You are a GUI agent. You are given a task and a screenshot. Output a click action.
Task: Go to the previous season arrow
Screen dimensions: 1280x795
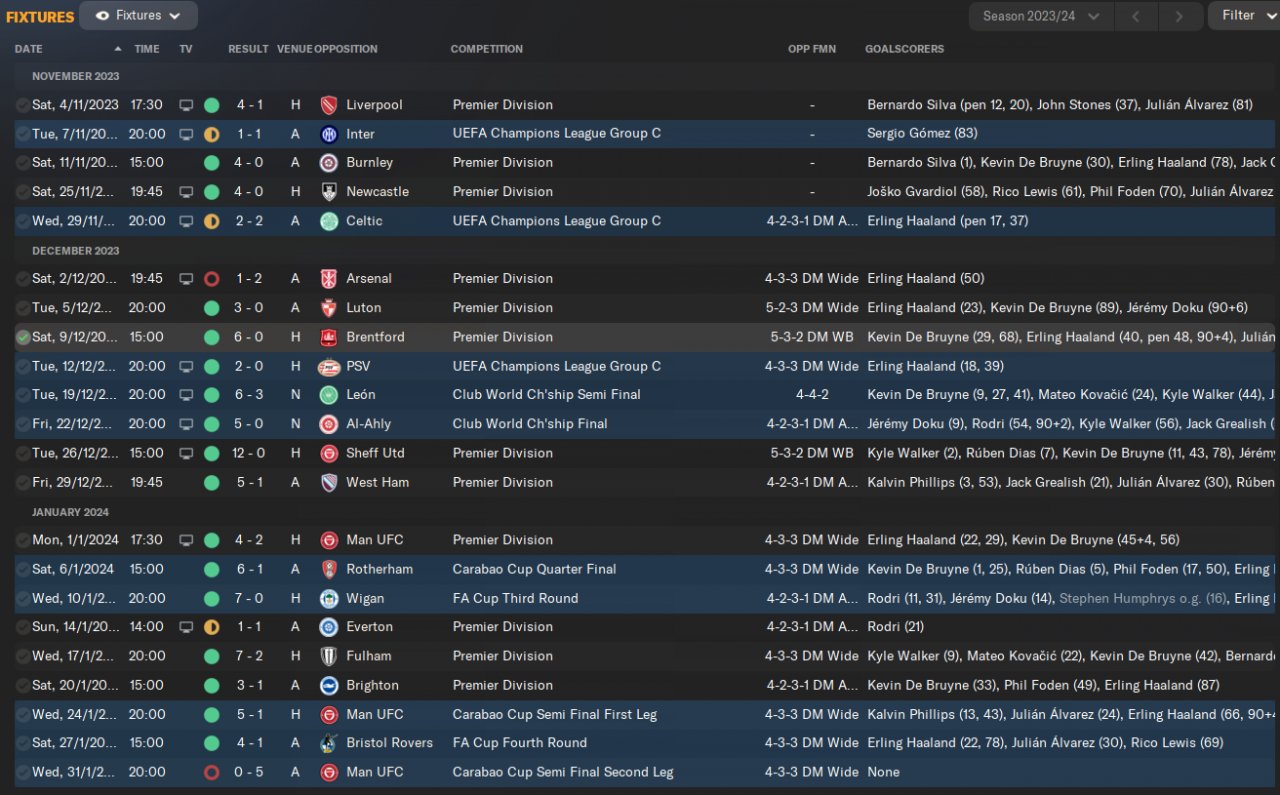(x=1135, y=16)
